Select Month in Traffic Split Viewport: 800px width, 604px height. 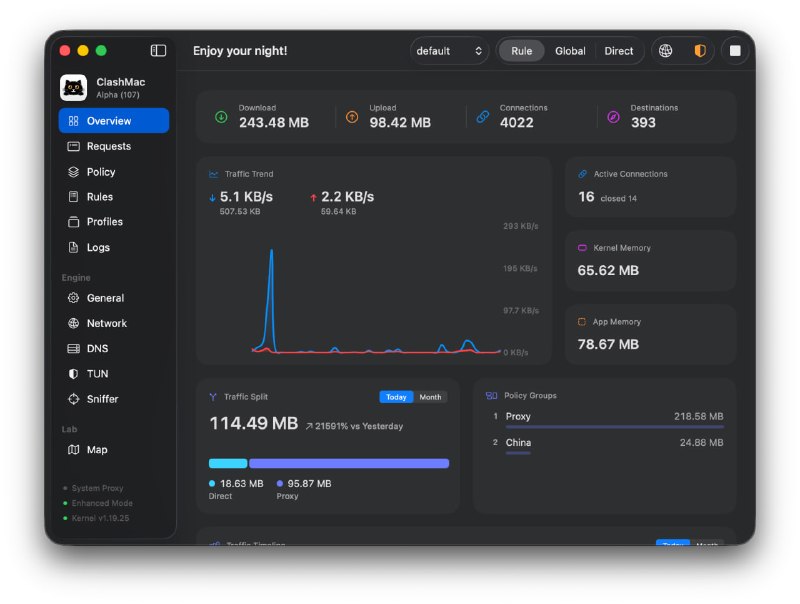coord(430,397)
